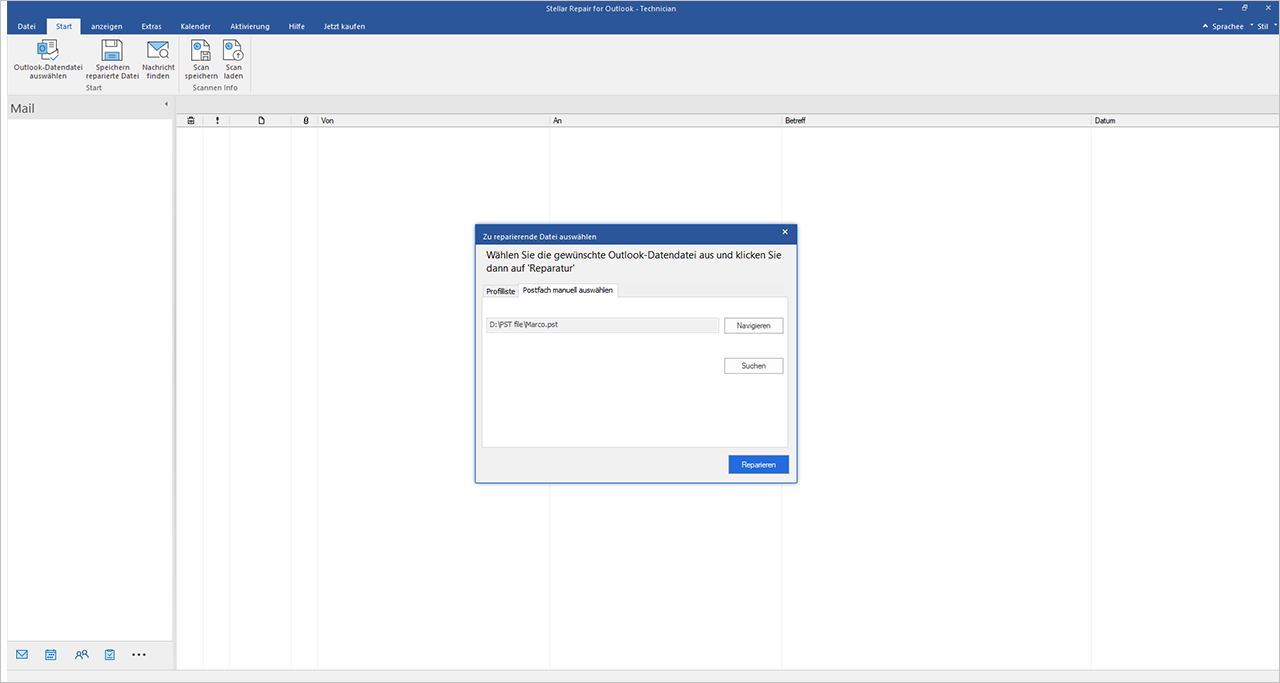
Task: Open the Calendar view icon in sidebar
Action: [x=51, y=655]
